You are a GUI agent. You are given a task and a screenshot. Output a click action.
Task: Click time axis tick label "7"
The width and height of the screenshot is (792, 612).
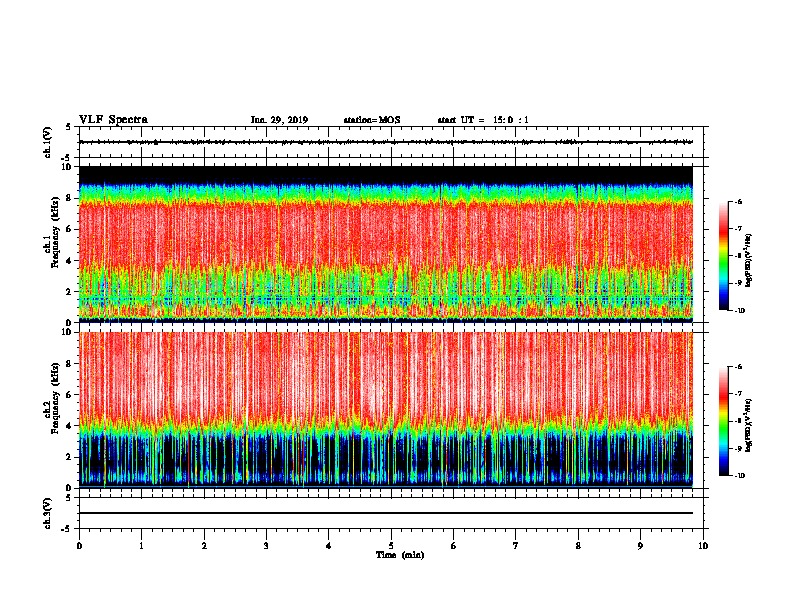click(516, 546)
